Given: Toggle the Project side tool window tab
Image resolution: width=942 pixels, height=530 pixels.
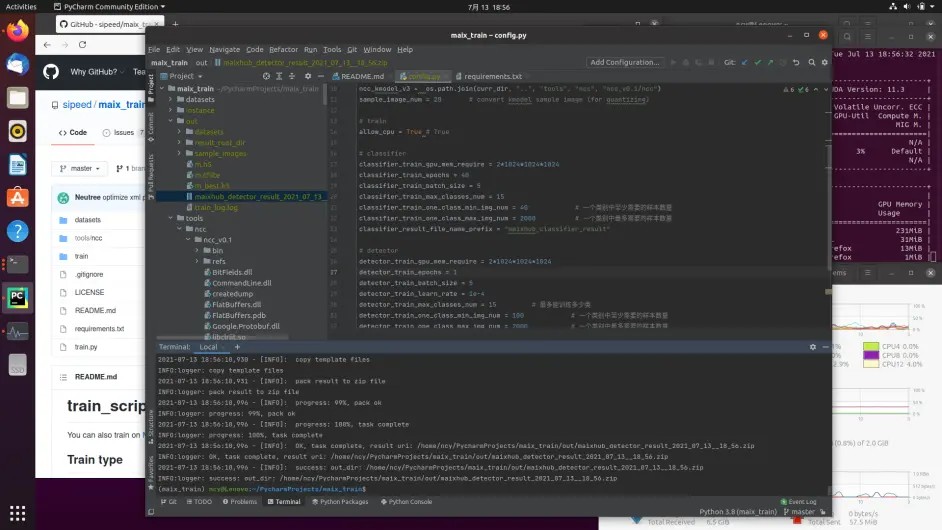Looking at the screenshot, I should 151,85.
